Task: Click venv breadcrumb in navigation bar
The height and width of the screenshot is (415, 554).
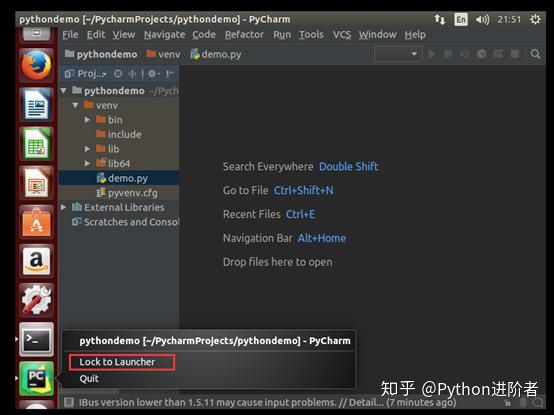Action: pos(163,54)
